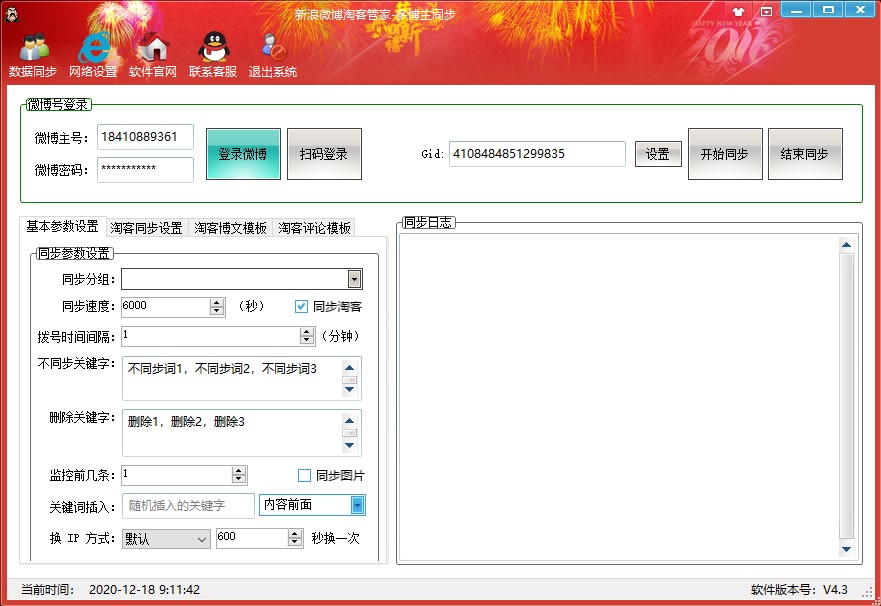Open the 软件官网 house icon
The image size is (881, 606).
coord(153,55)
